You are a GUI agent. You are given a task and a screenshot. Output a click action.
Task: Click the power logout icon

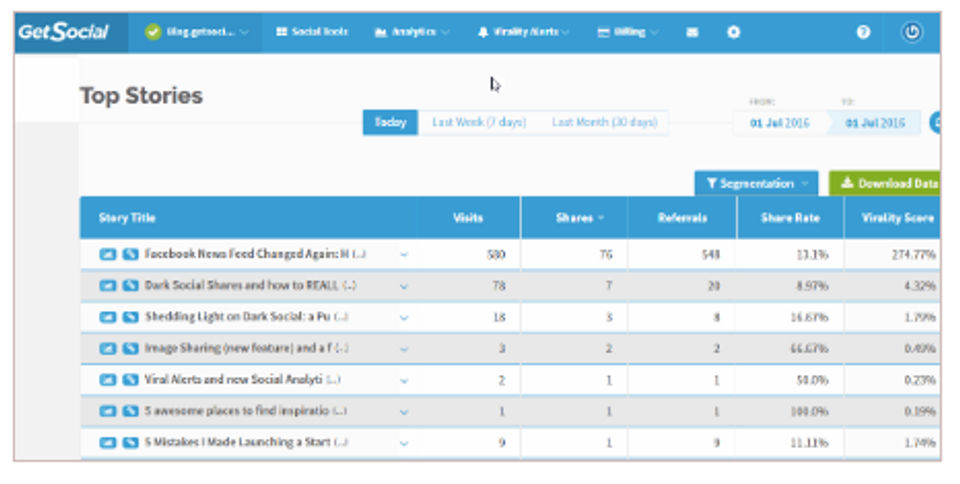[912, 32]
